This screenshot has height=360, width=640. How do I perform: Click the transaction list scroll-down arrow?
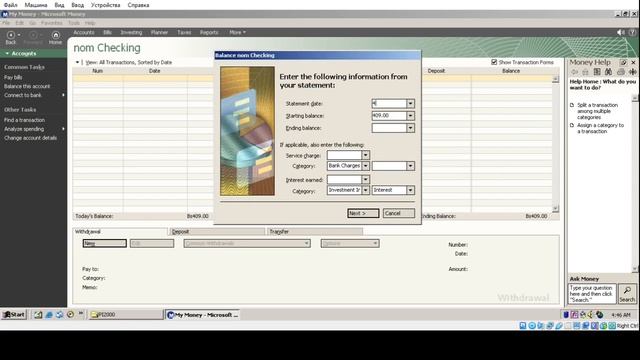coord(555,209)
